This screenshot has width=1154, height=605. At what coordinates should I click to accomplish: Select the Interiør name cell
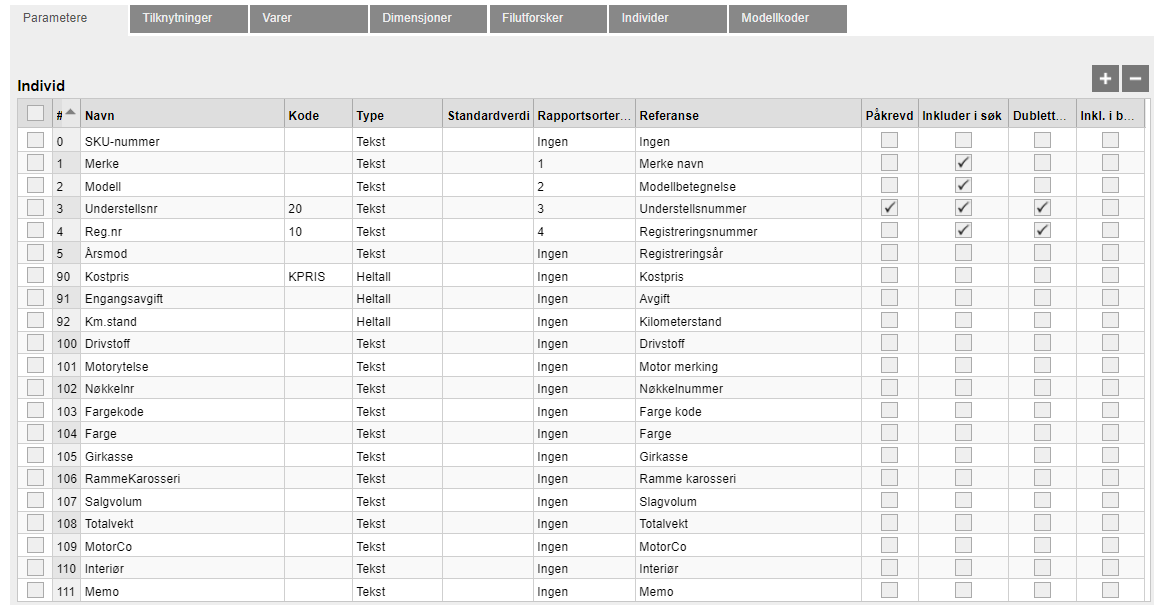(x=183, y=568)
